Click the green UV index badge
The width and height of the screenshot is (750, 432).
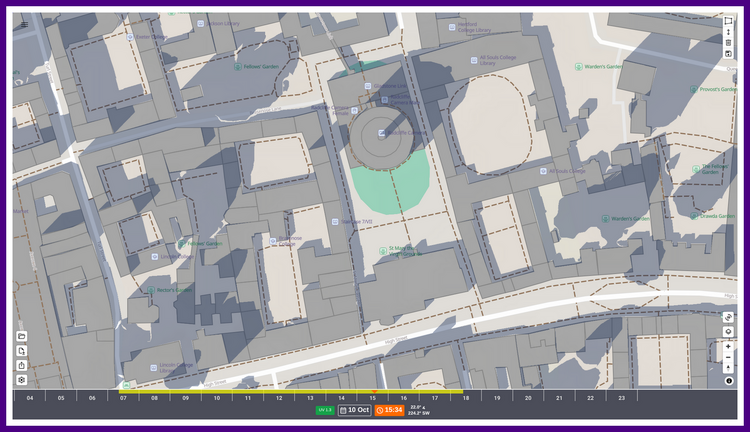point(325,410)
